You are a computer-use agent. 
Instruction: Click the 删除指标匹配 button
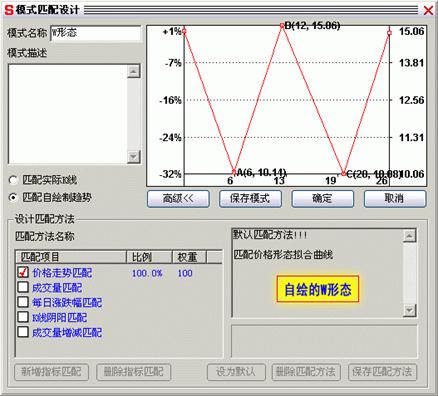point(134,372)
